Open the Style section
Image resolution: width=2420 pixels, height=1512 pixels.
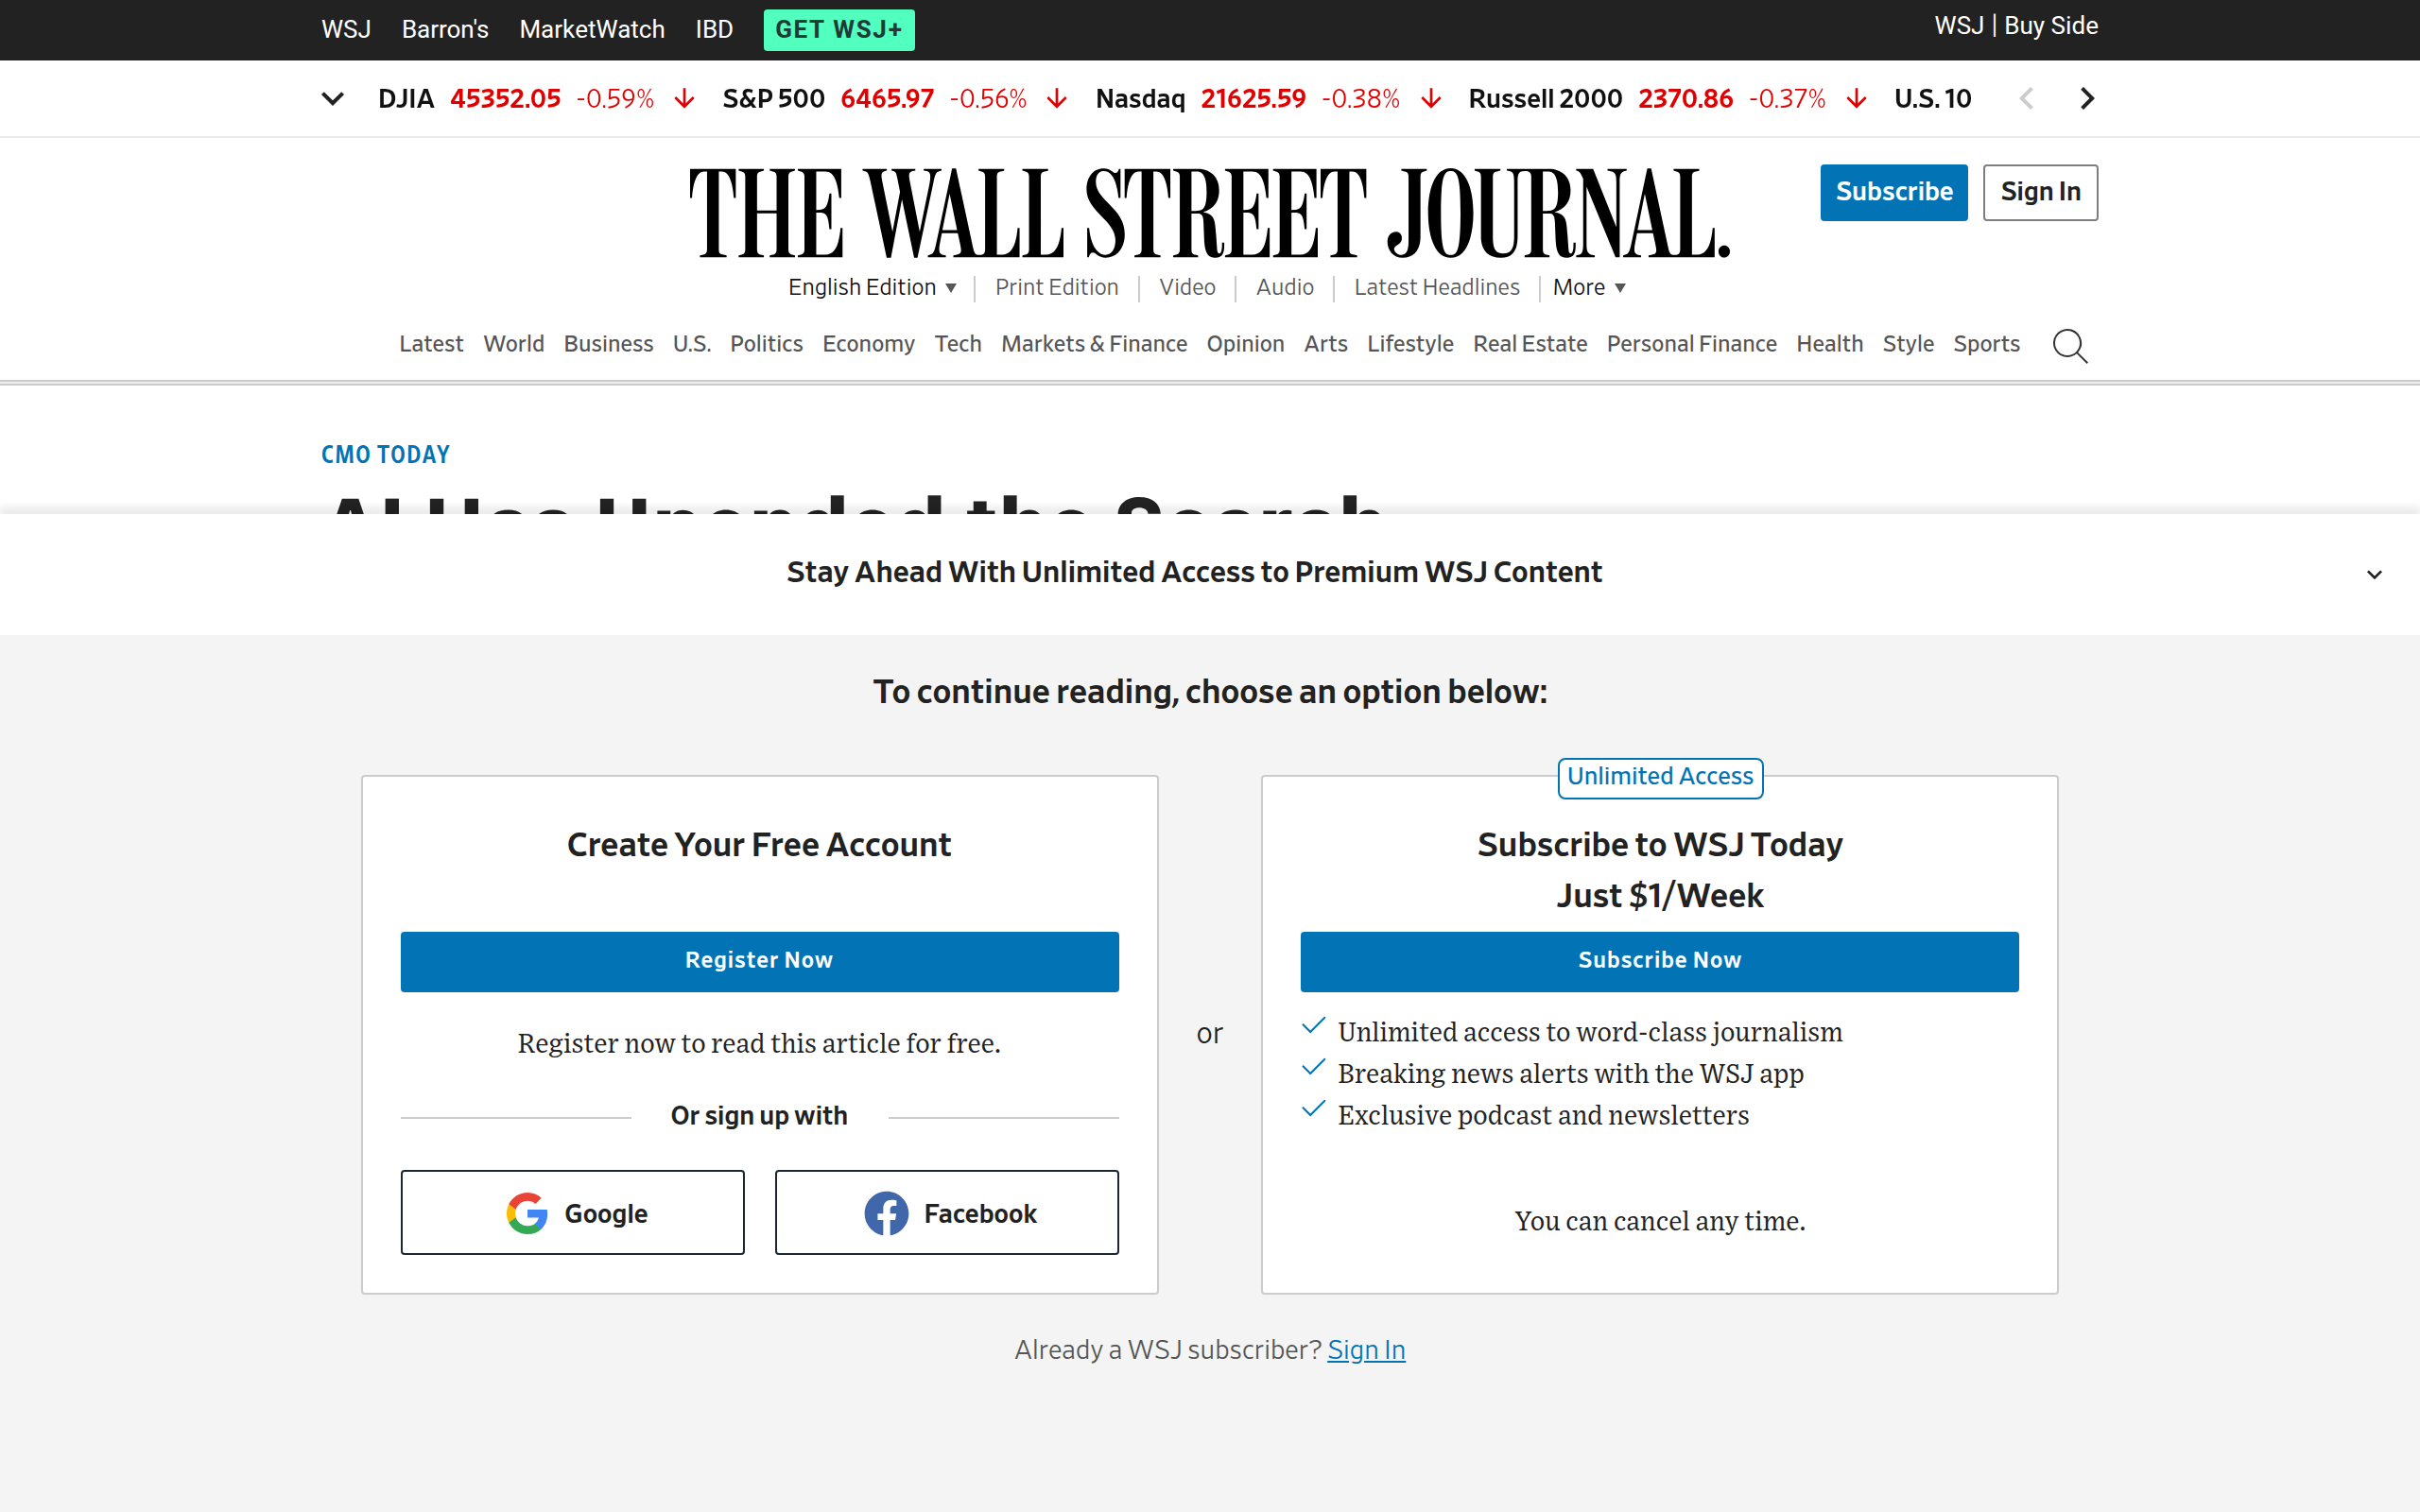(1908, 344)
